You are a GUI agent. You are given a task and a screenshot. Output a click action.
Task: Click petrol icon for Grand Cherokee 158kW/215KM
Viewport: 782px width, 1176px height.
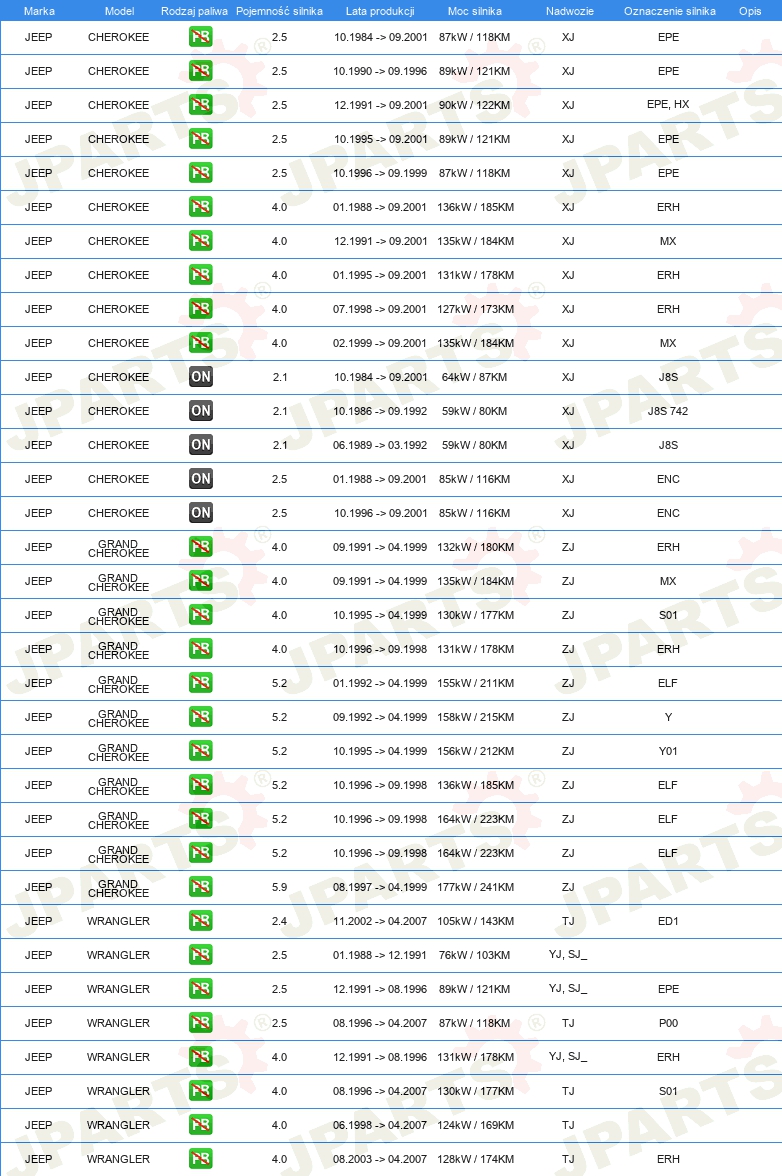click(x=200, y=717)
